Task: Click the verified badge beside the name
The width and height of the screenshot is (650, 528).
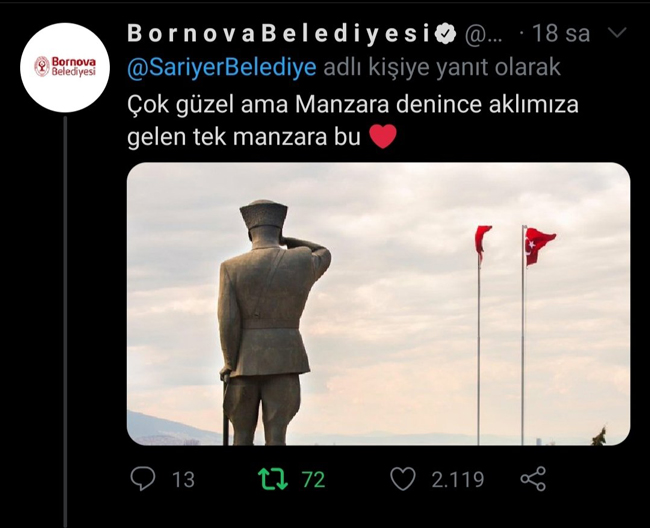Action: (446, 34)
